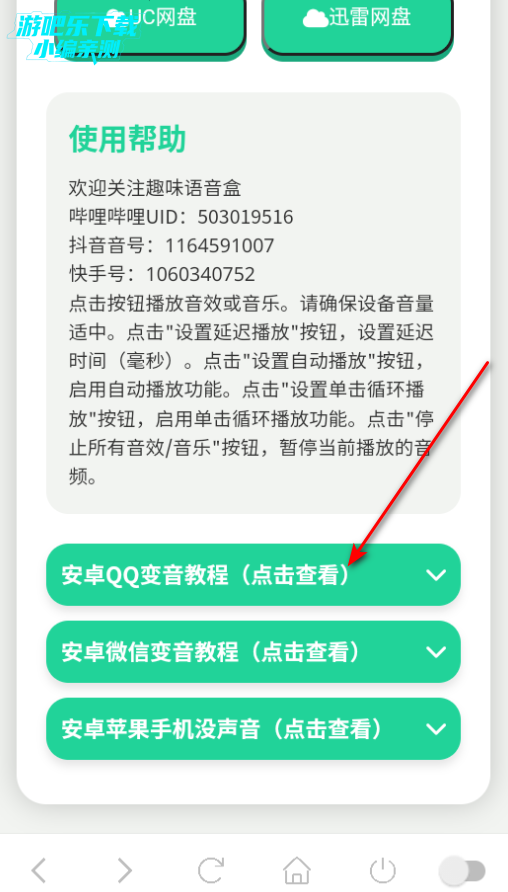Click the 哔哩哔哩UID 503019516 text
The height and width of the screenshot is (892, 508).
pos(181,217)
